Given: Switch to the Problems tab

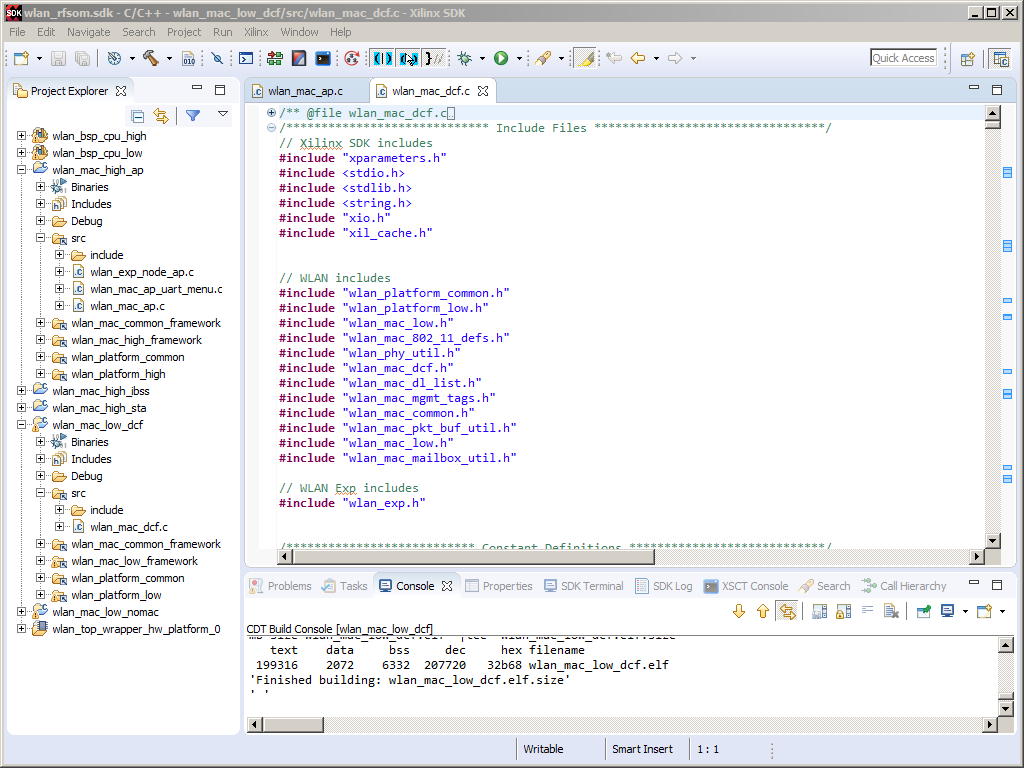Looking at the screenshot, I should pos(281,586).
